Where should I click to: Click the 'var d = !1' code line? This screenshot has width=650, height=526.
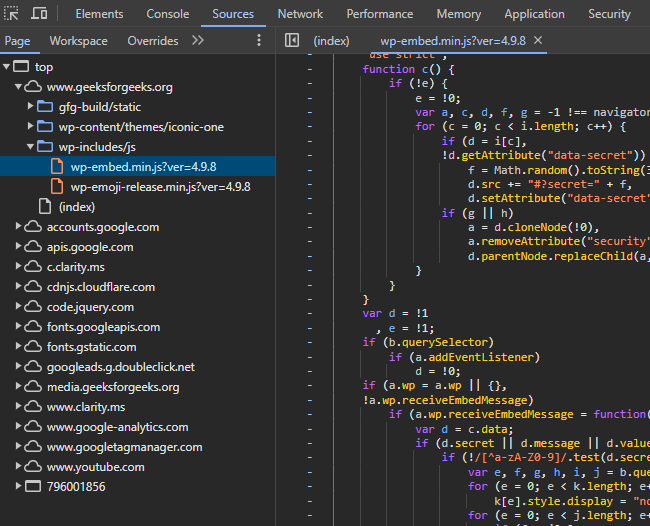click(395, 313)
